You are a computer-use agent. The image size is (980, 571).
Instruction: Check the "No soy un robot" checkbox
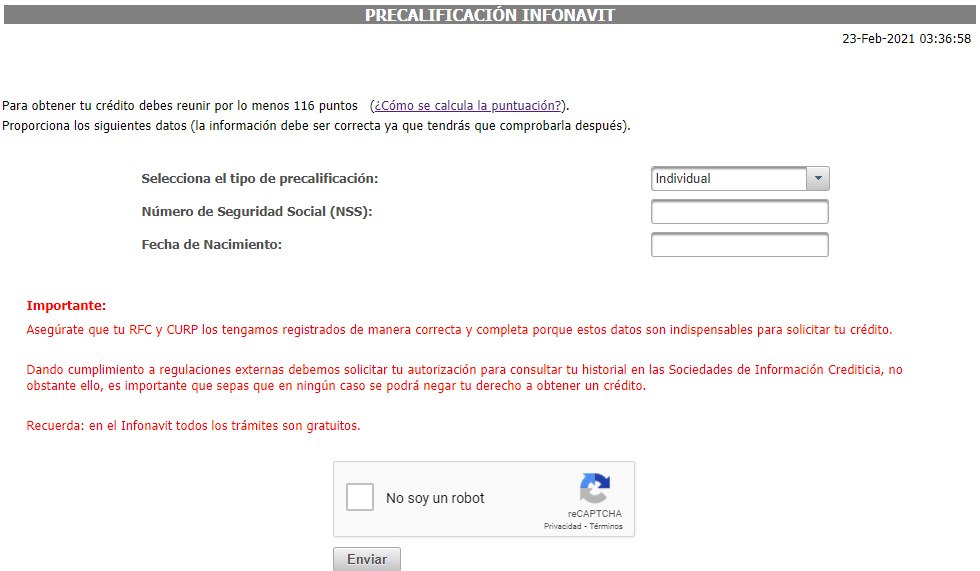360,497
